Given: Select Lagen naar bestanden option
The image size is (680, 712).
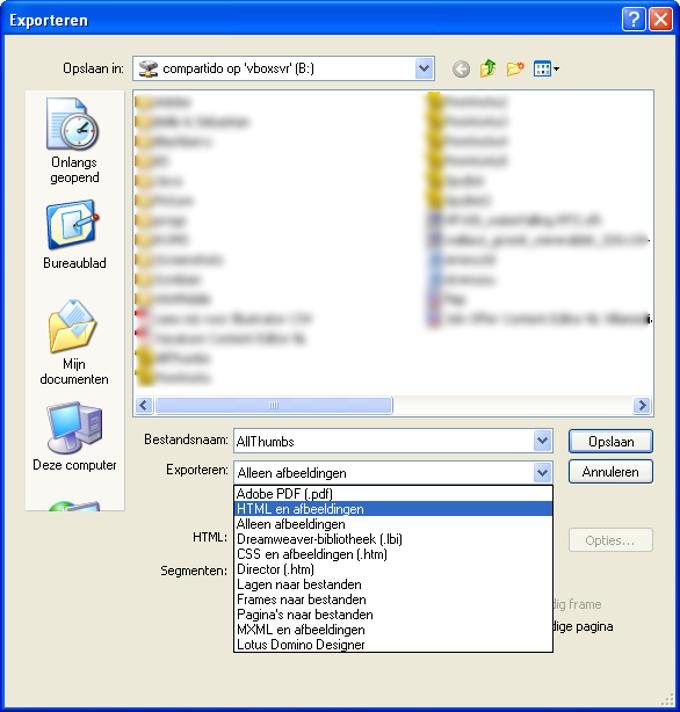Looking at the screenshot, I should tap(393, 584).
